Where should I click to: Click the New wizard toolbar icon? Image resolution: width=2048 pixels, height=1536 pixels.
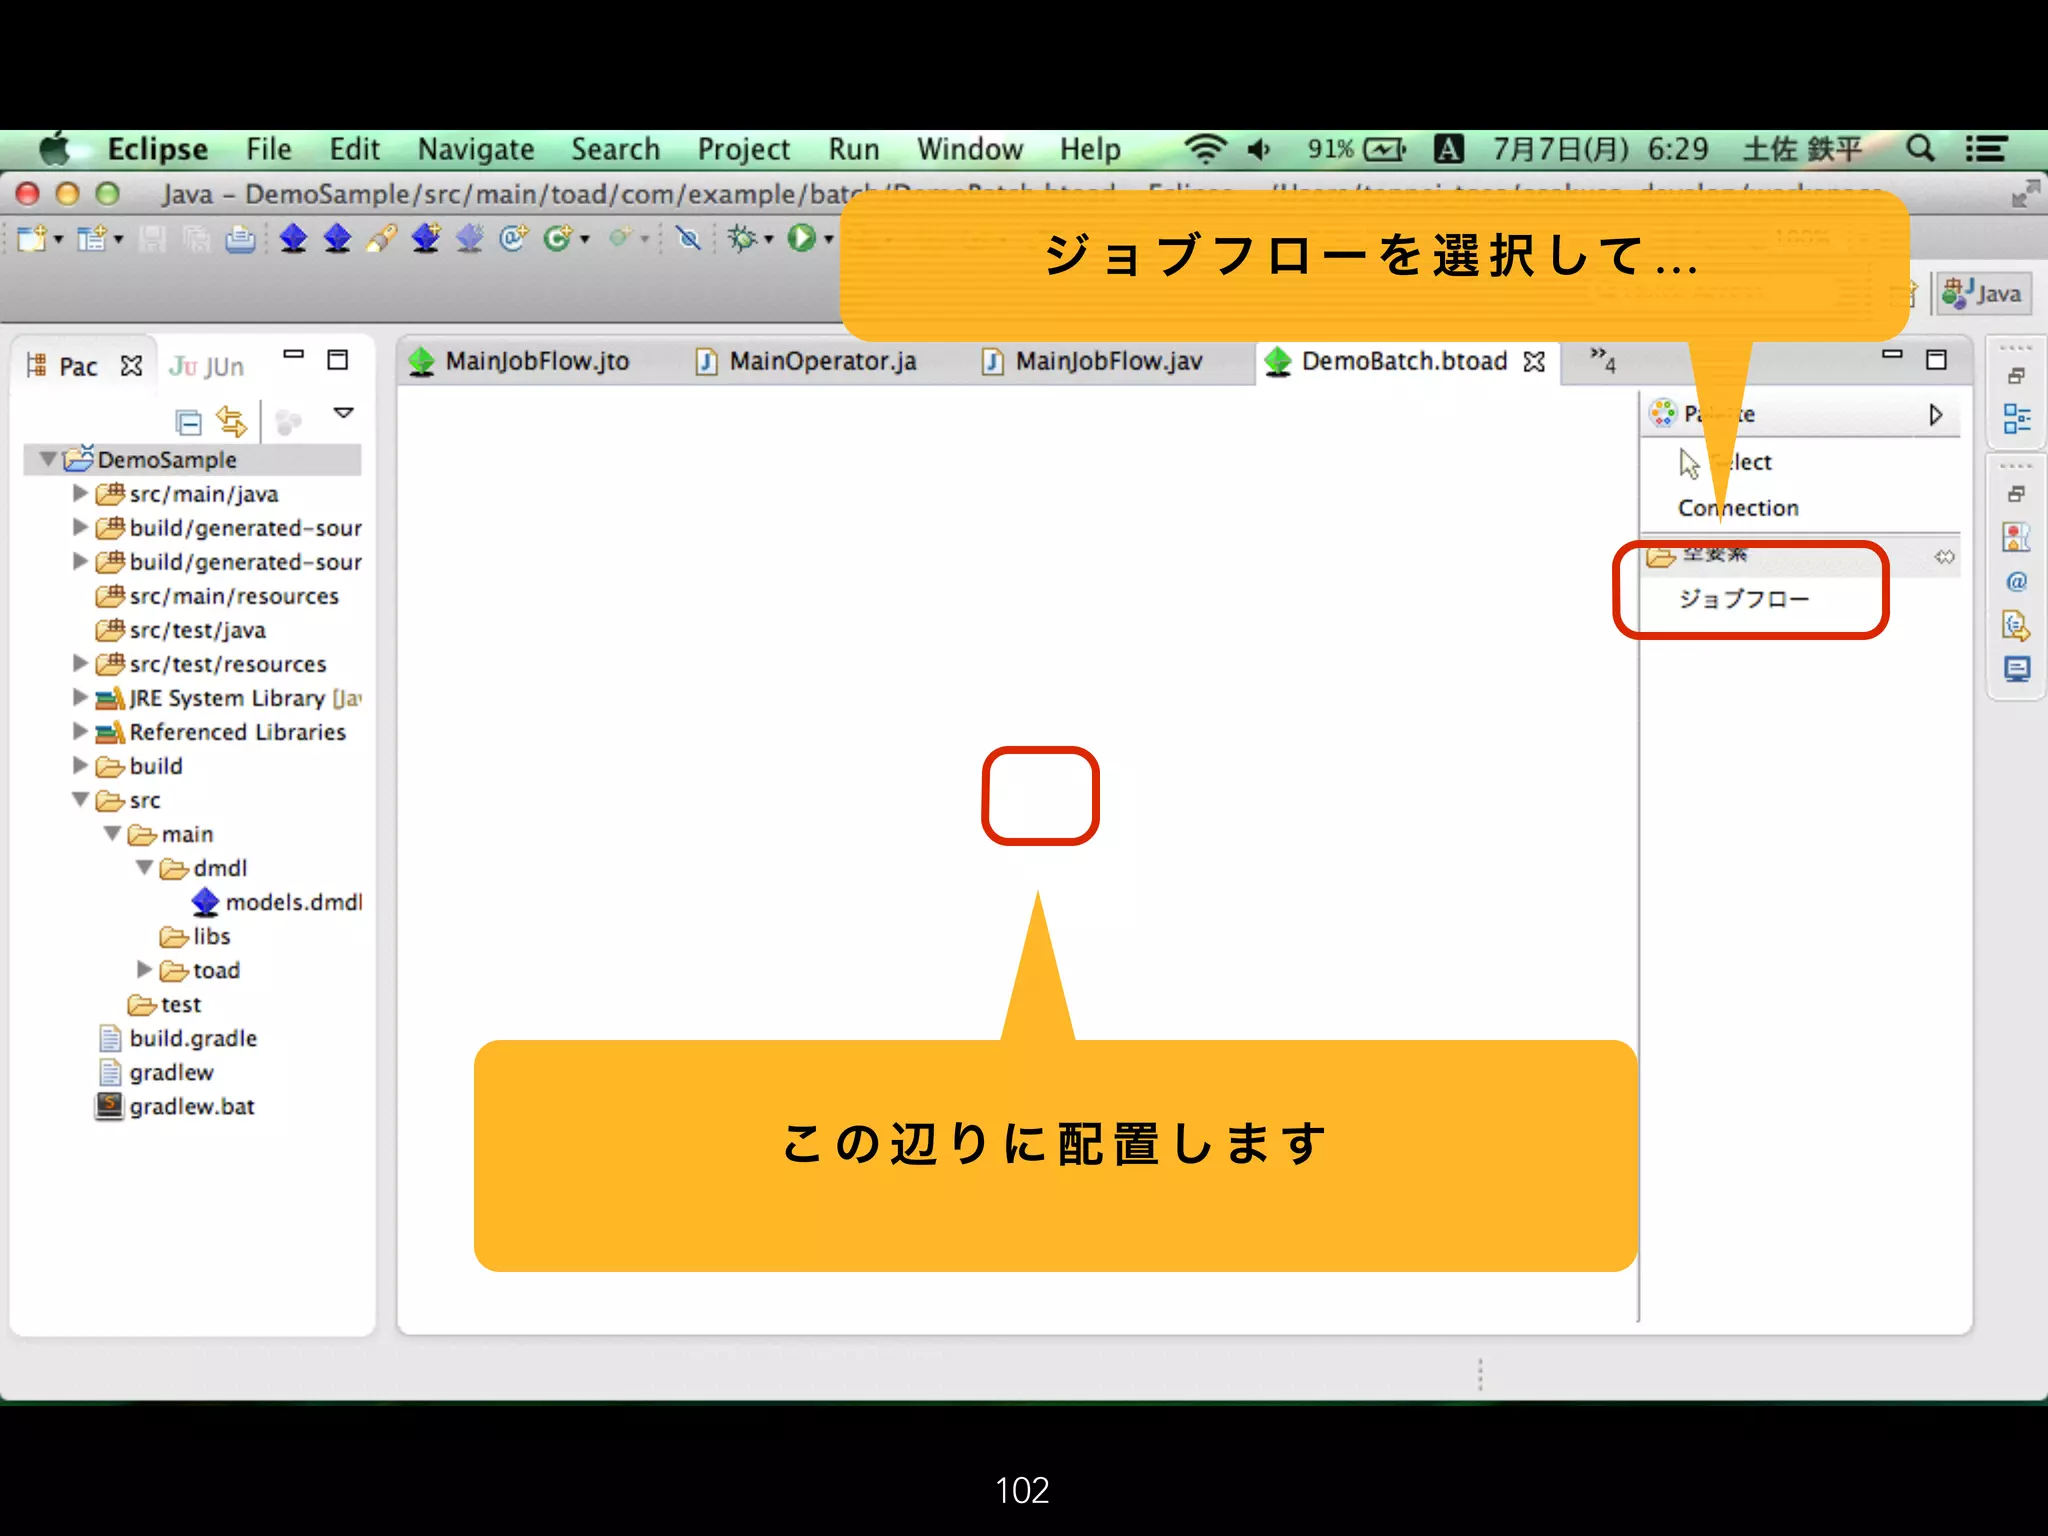pos(32,238)
